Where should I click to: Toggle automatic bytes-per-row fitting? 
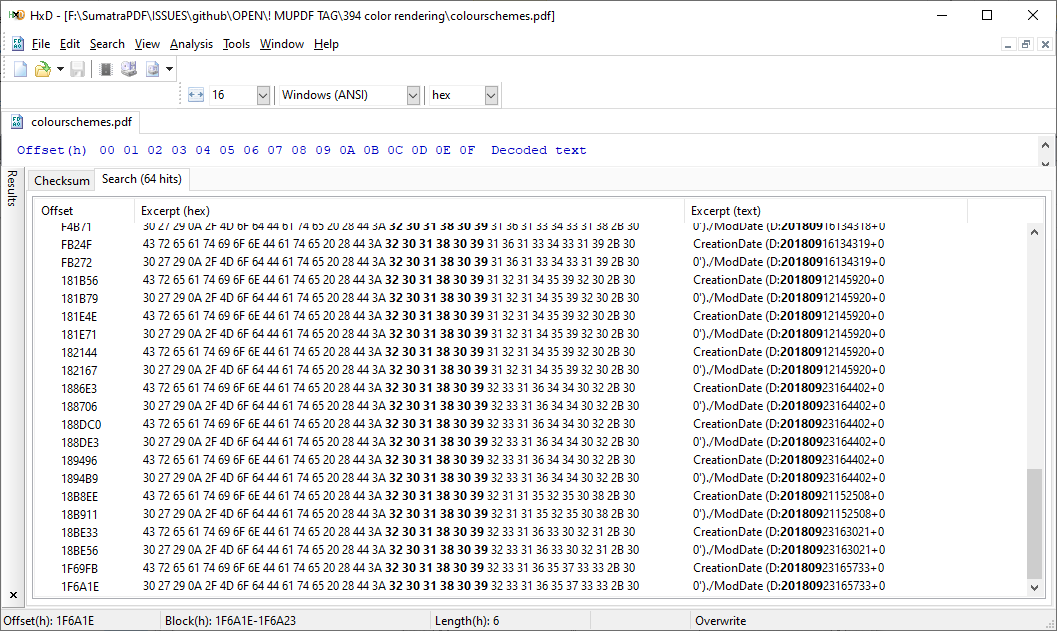click(196, 95)
